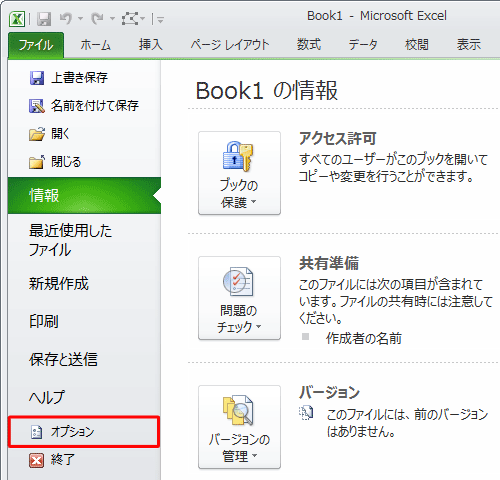Click the 名前を付けて保存 icon
The image size is (500, 480).
pos(37,106)
